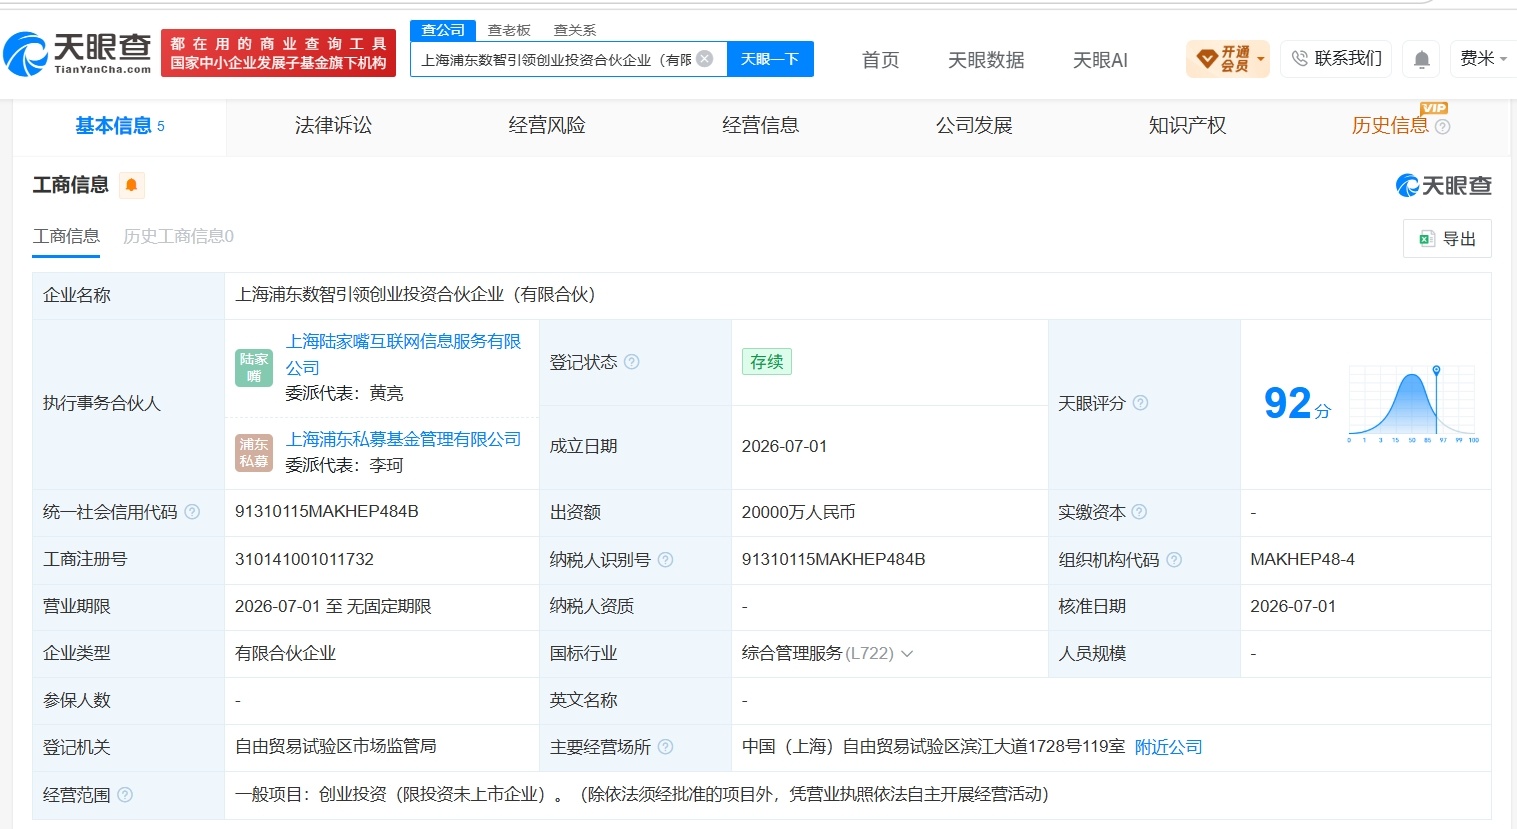Open the 法律诉讼 tab
The image size is (1517, 829).
pos(333,126)
